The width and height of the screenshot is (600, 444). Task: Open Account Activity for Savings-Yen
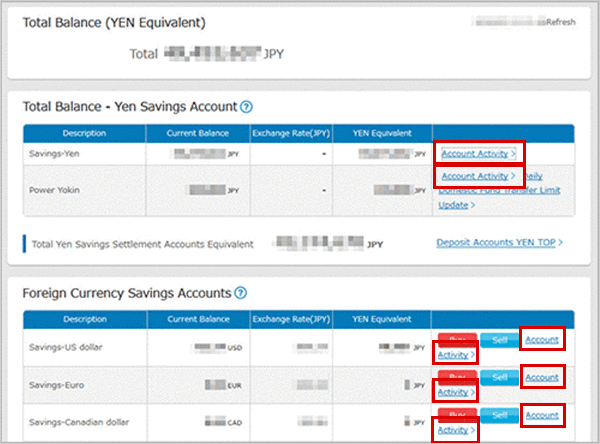(476, 154)
